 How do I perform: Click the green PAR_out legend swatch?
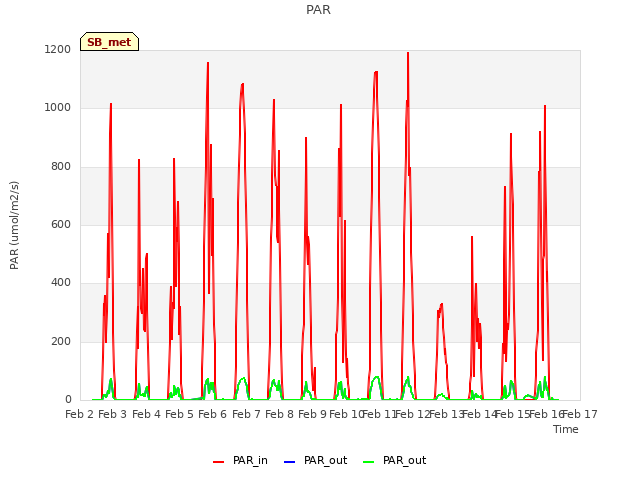tap(368, 462)
